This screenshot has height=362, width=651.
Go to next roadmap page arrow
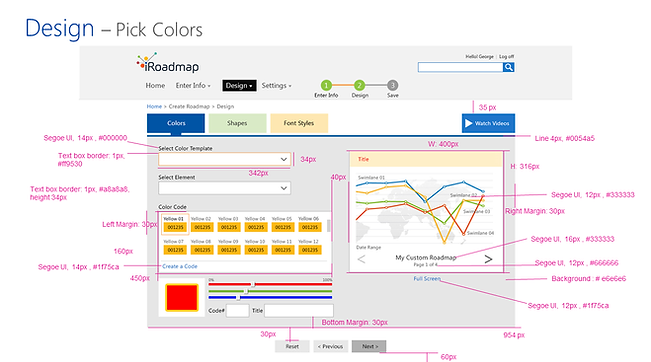tap(488, 259)
